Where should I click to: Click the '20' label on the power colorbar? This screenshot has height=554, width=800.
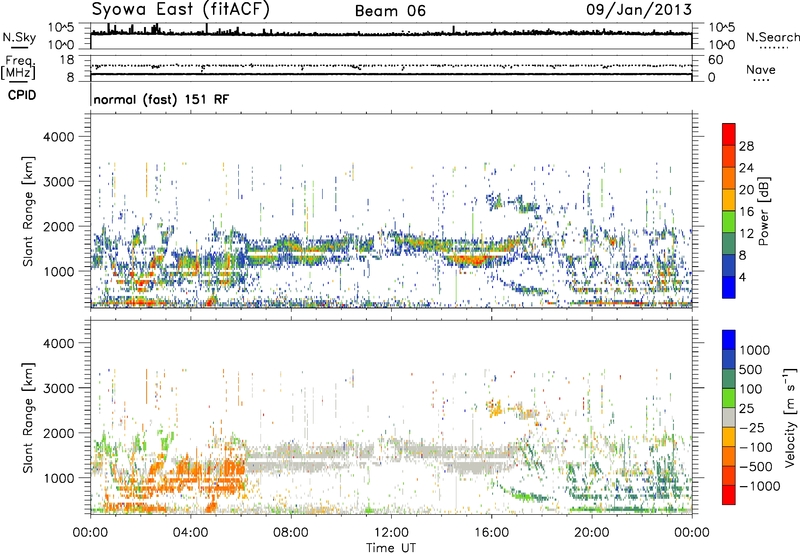click(746, 190)
